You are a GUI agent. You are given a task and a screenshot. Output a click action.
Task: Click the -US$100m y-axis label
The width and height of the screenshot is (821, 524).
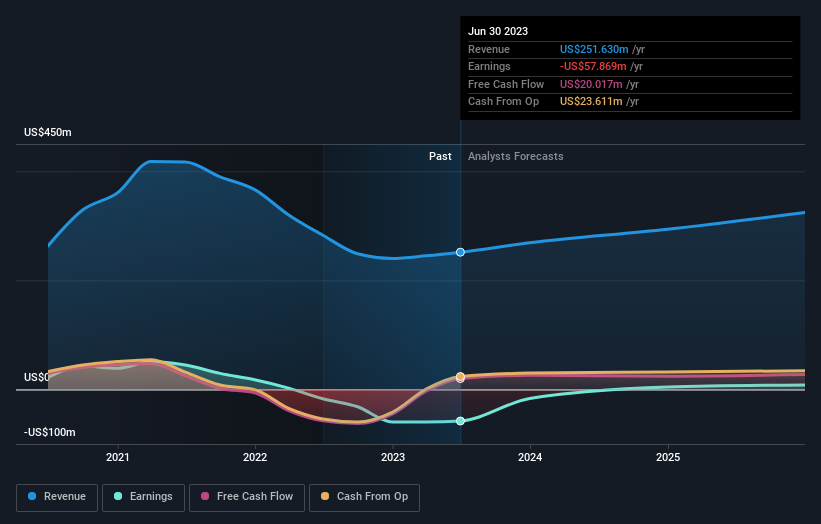point(50,432)
